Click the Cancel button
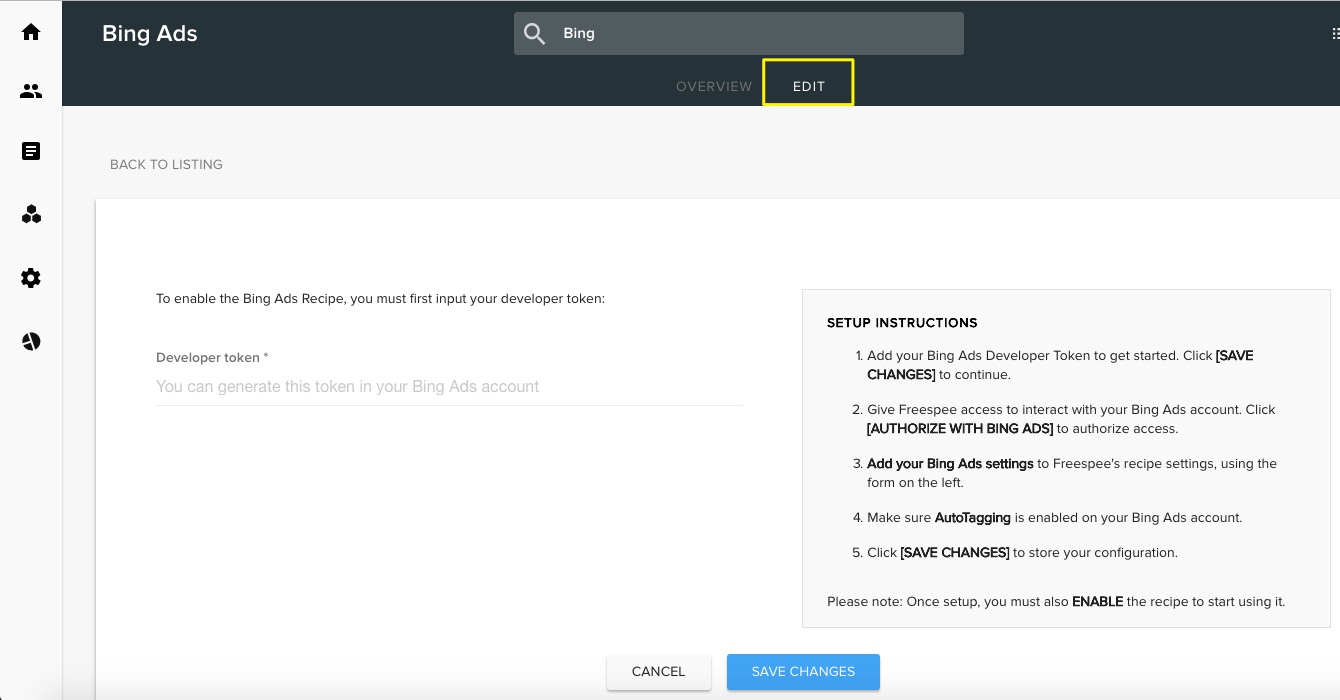This screenshot has height=700, width=1340. tap(659, 671)
